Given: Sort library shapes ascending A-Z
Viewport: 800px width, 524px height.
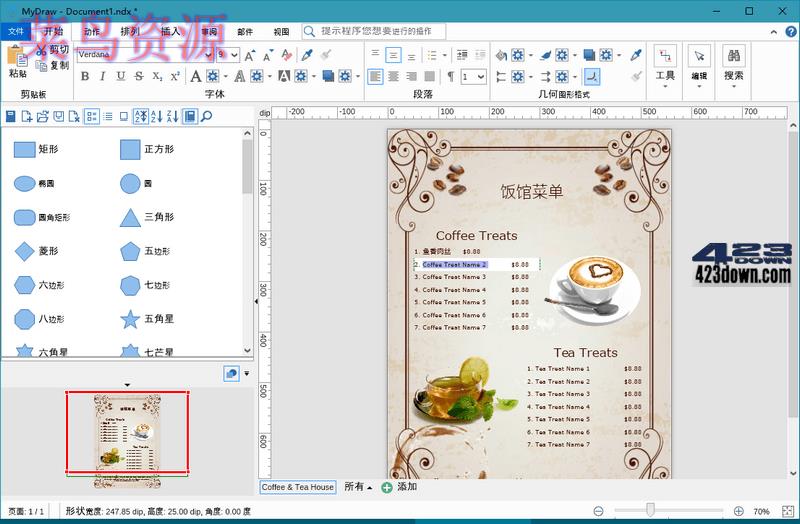Looking at the screenshot, I should coord(157,117).
